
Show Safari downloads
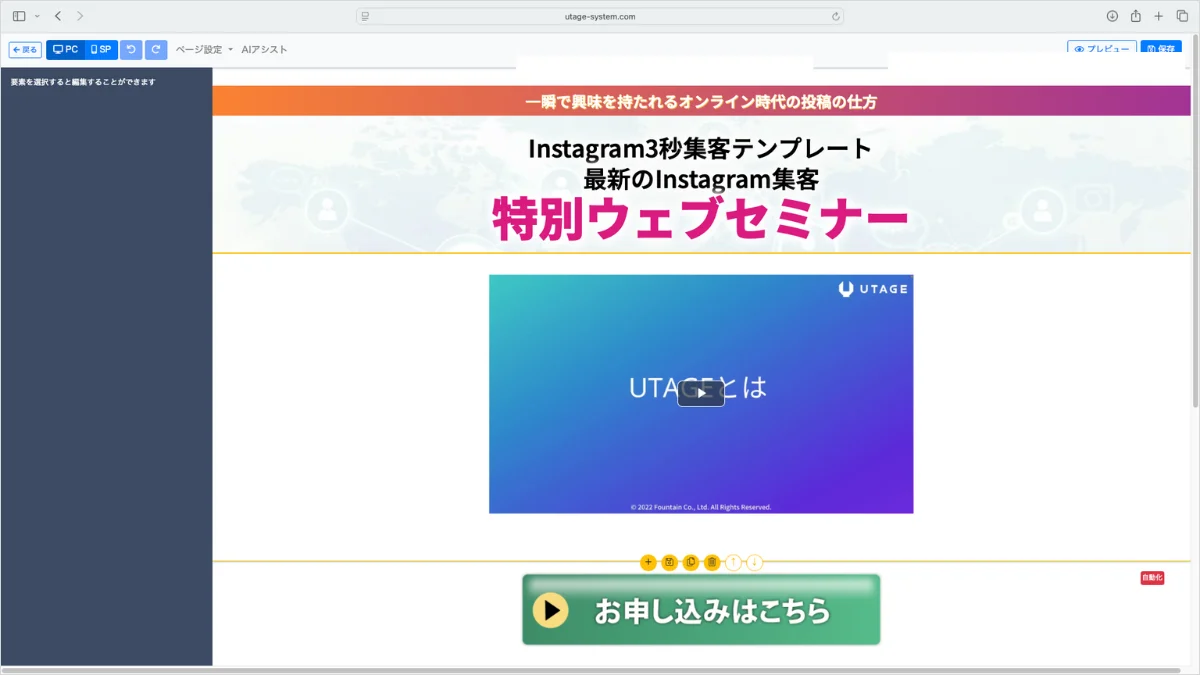(x=1112, y=16)
